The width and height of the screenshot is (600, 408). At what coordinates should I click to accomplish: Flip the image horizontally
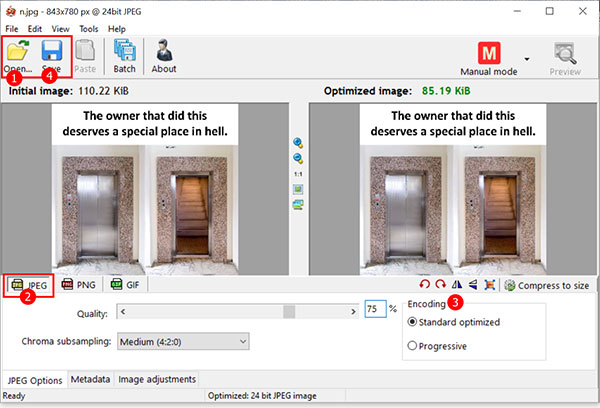click(x=457, y=285)
